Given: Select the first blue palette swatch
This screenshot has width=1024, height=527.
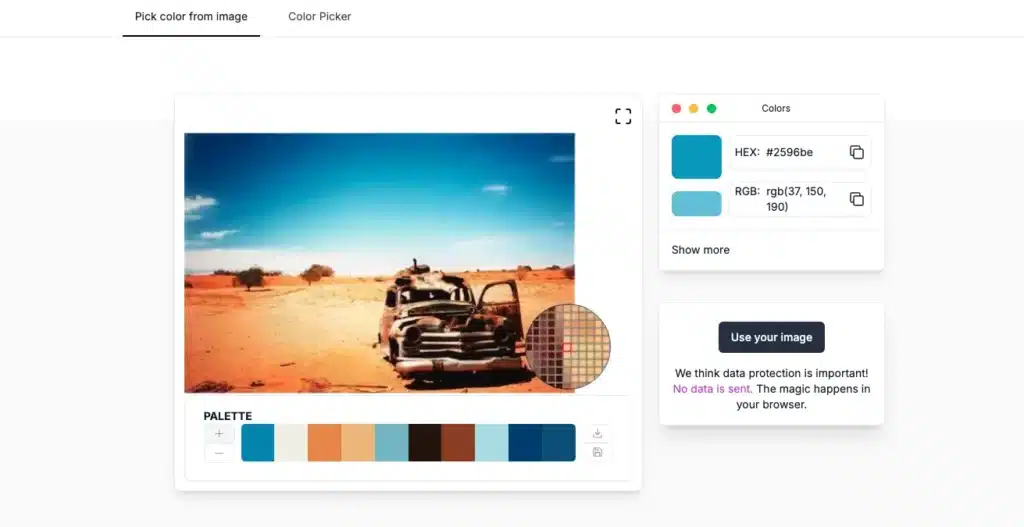Looking at the screenshot, I should pyautogui.click(x=257, y=443).
